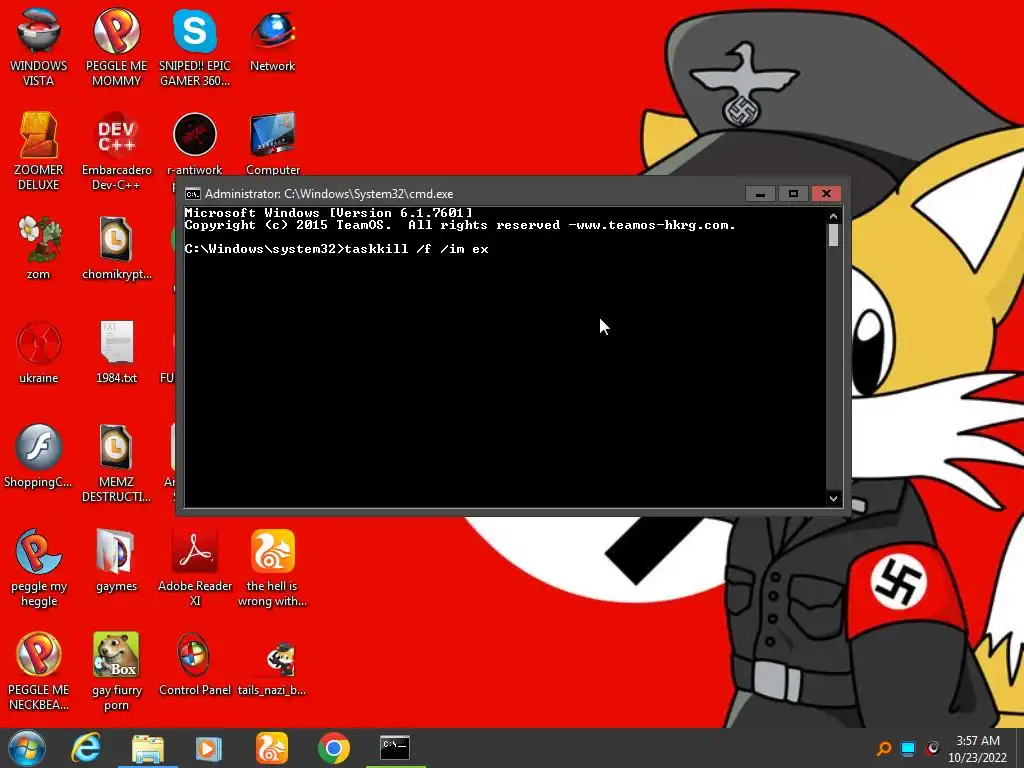Image resolution: width=1024 pixels, height=768 pixels.
Task: Maximize the cmd.exe window
Action: 793,194
